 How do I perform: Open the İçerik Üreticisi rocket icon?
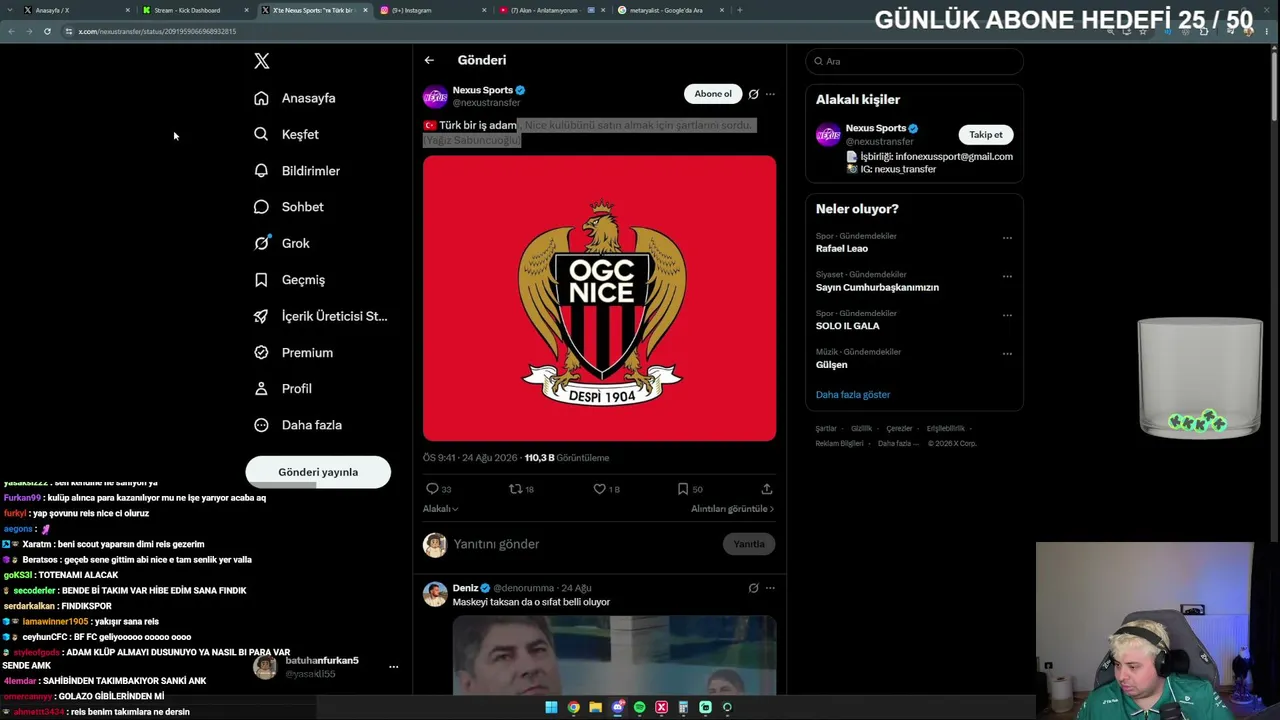pyautogui.click(x=261, y=316)
